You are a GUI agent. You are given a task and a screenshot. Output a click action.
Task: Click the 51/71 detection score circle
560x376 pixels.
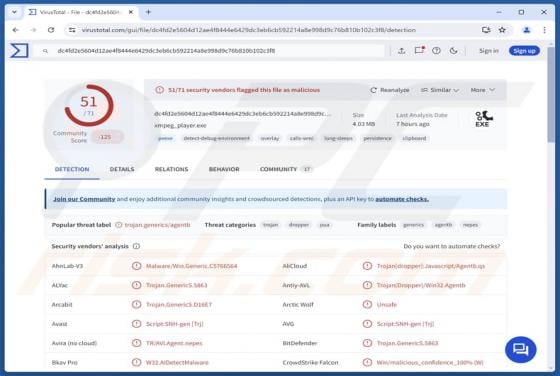[89, 105]
